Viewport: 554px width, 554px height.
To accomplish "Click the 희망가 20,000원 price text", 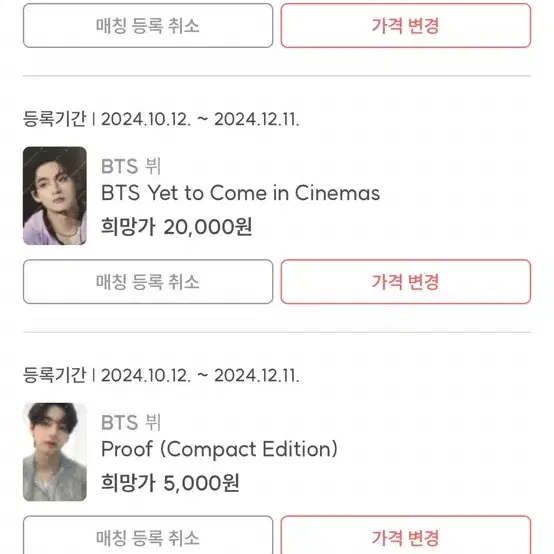I will click(x=176, y=226).
